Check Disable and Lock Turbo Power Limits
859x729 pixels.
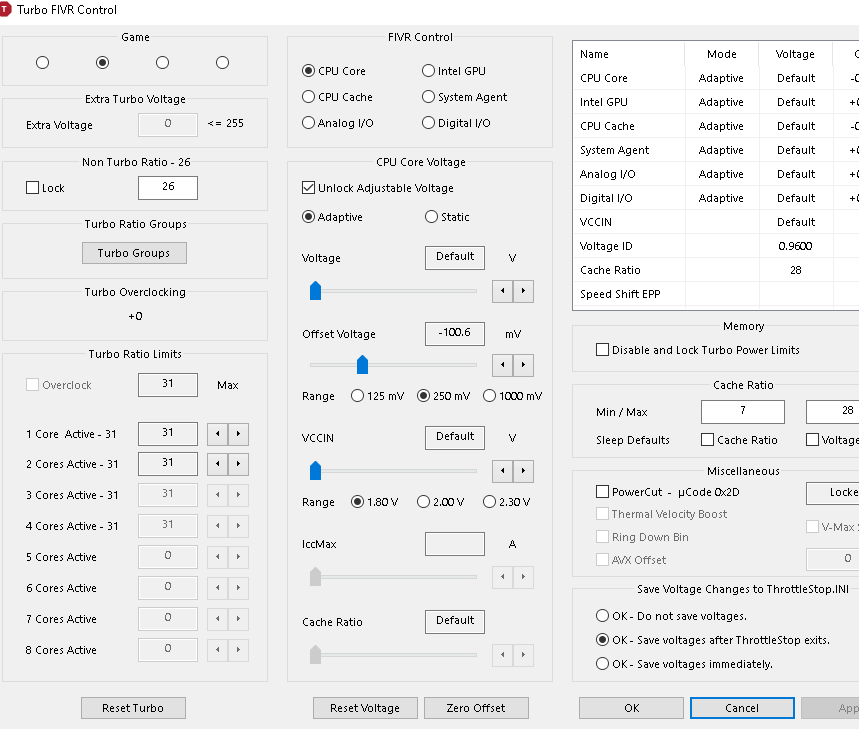click(602, 350)
